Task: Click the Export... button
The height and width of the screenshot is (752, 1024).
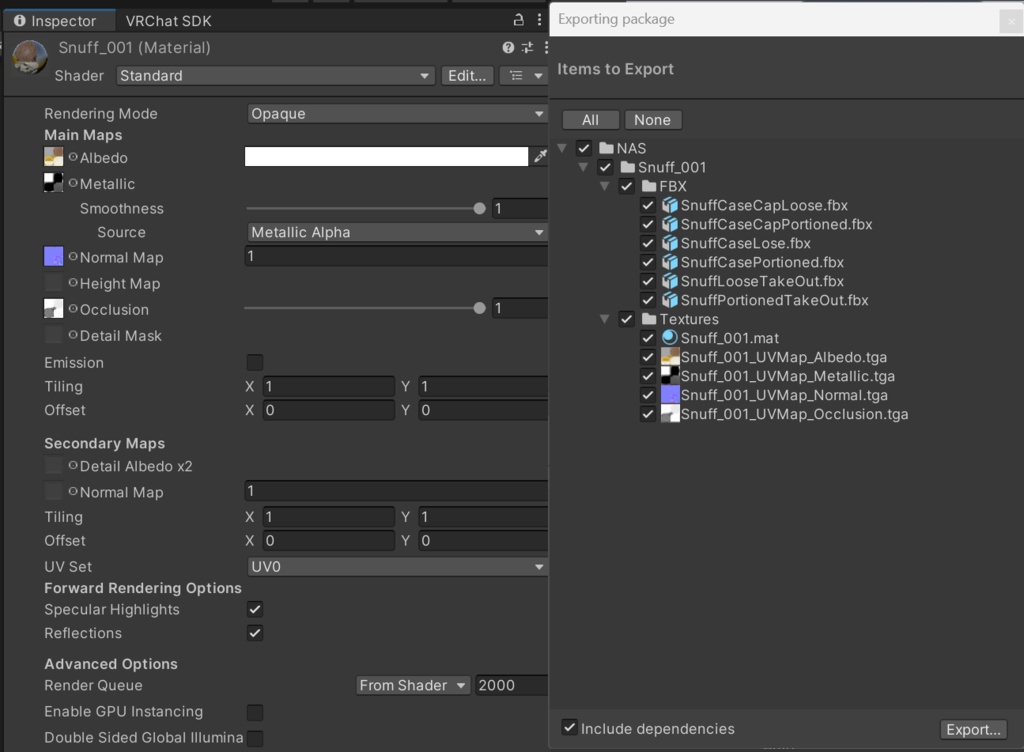Action: (x=973, y=729)
